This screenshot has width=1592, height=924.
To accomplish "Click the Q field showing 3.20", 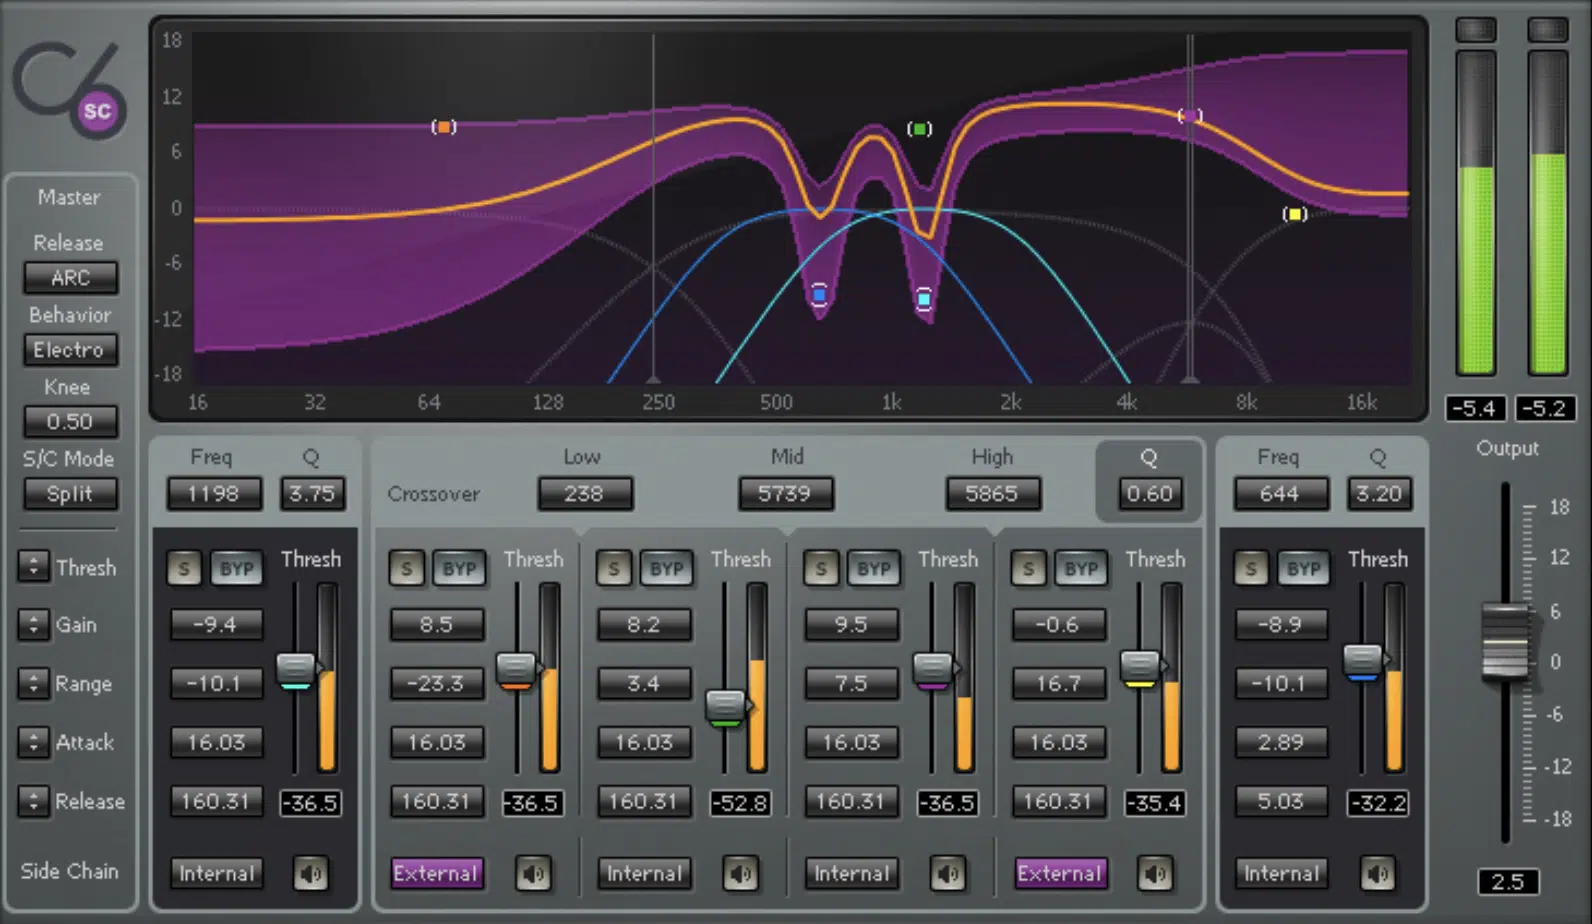I will pos(1378,494).
